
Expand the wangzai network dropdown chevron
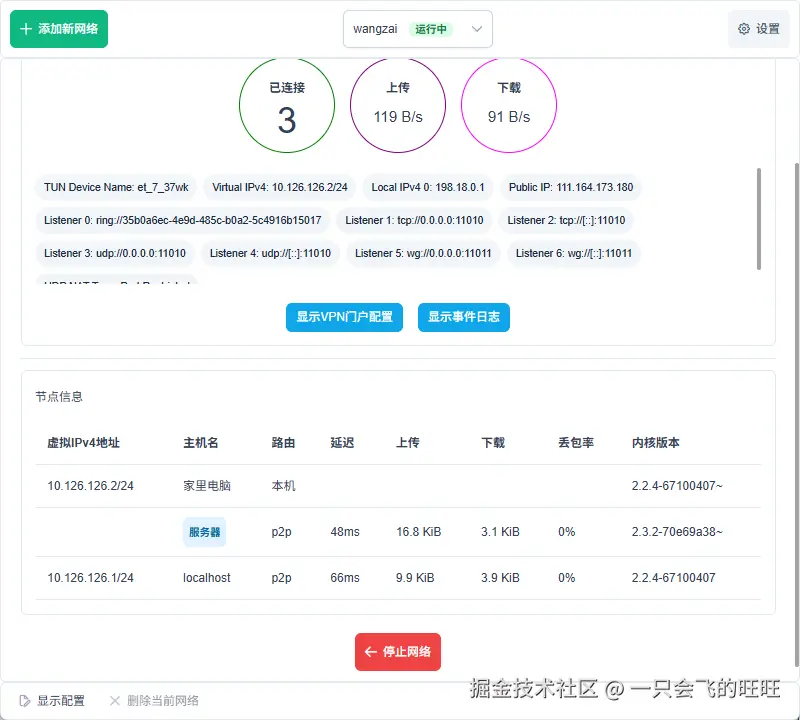coord(477,29)
